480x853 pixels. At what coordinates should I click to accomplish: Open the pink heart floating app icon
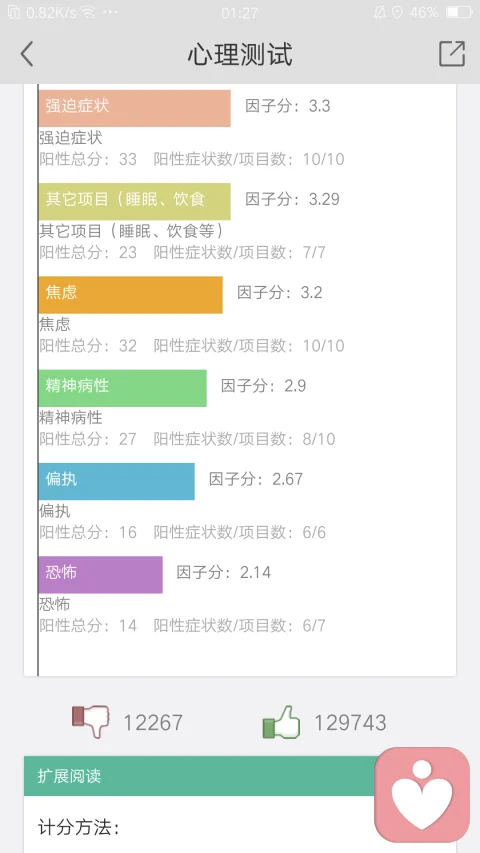click(x=422, y=794)
